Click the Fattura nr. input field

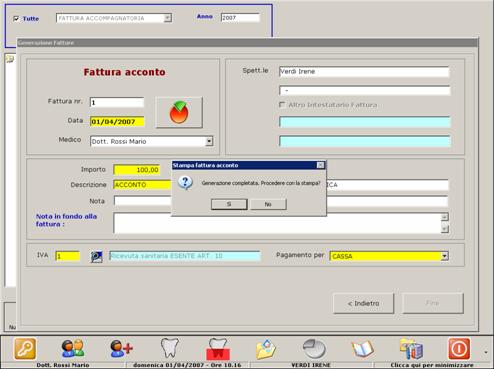coord(117,102)
